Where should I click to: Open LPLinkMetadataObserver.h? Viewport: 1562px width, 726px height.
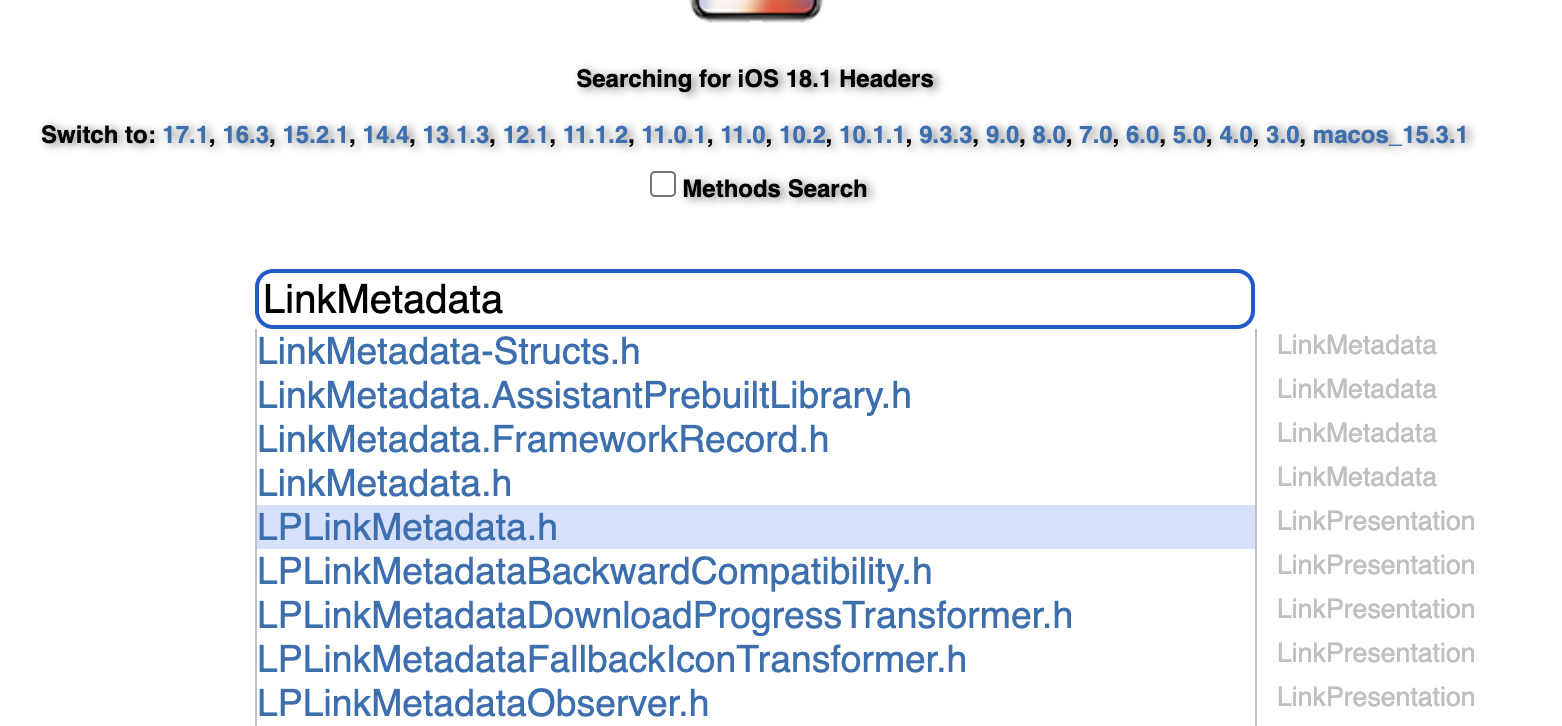pyautogui.click(x=482, y=702)
